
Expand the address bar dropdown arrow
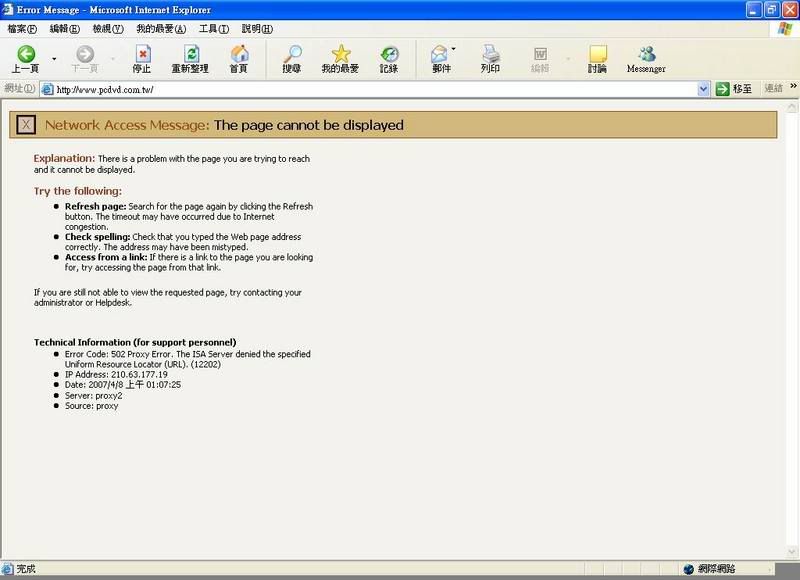[x=703, y=89]
